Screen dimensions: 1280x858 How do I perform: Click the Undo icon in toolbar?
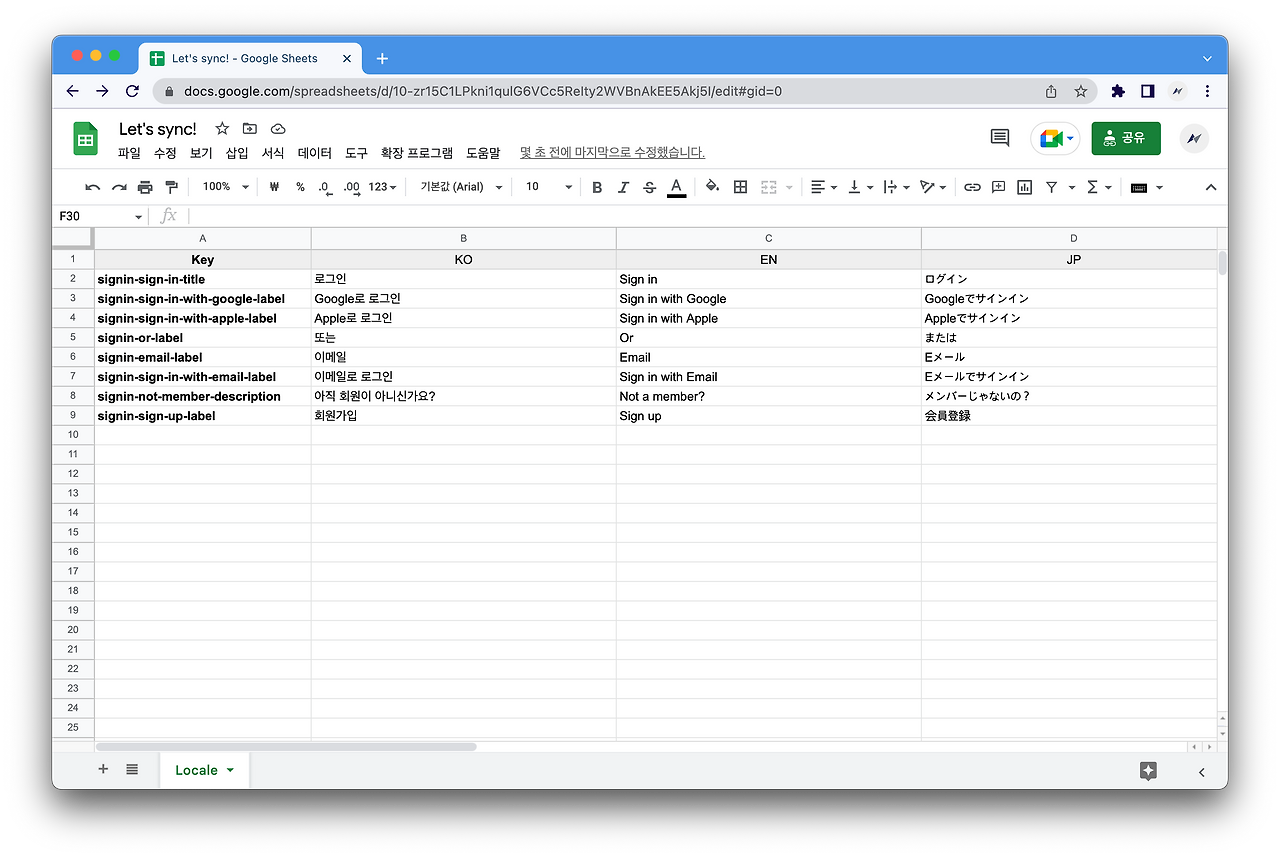[93, 187]
